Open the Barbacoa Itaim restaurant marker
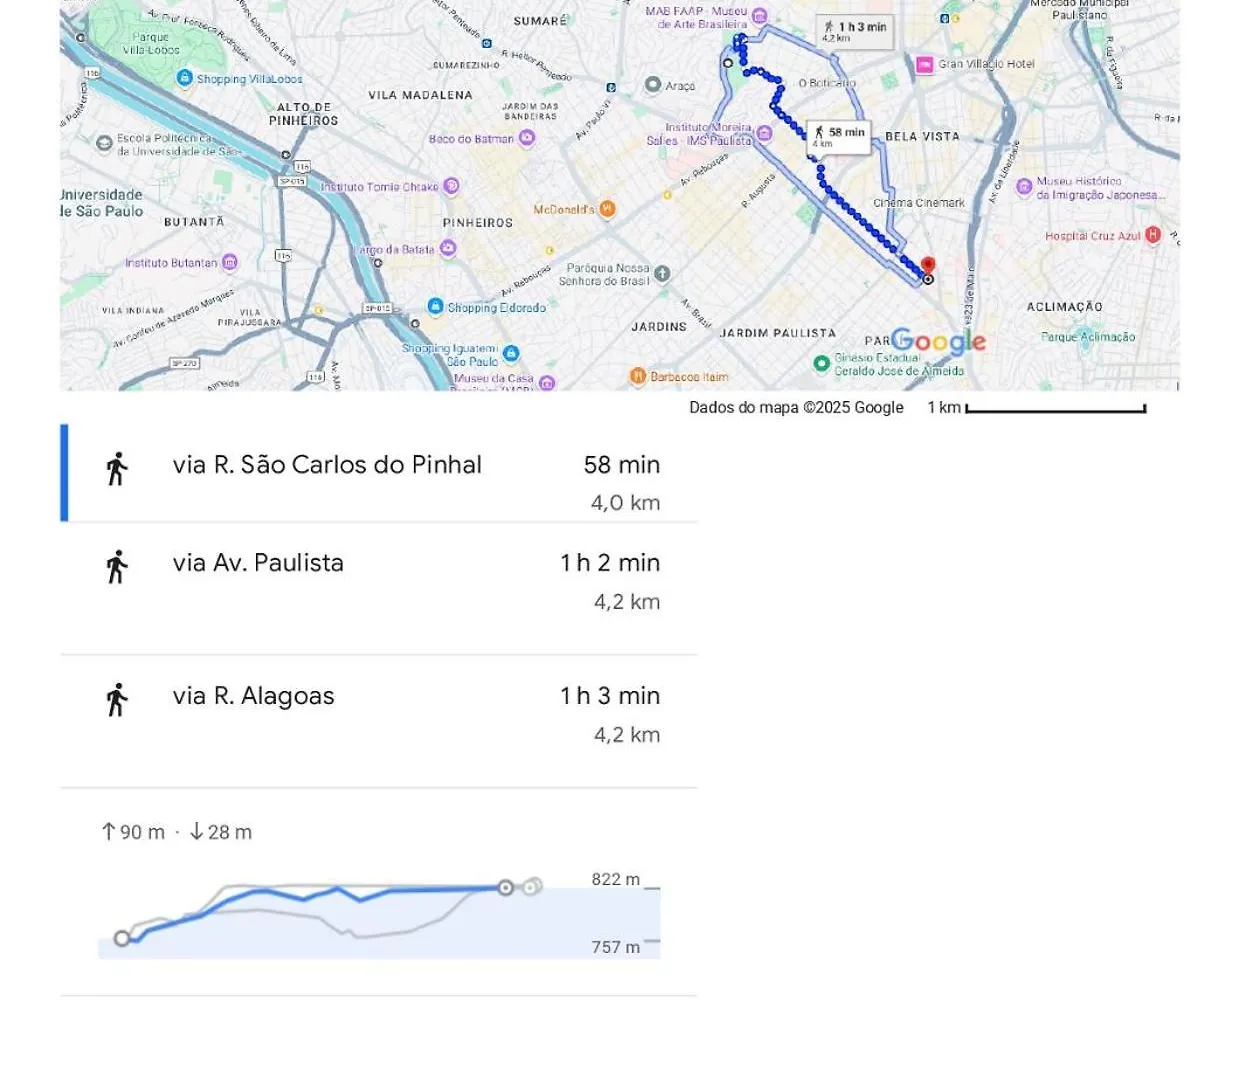Image resolution: width=1239 pixels, height=1080 pixels. pyautogui.click(x=638, y=376)
